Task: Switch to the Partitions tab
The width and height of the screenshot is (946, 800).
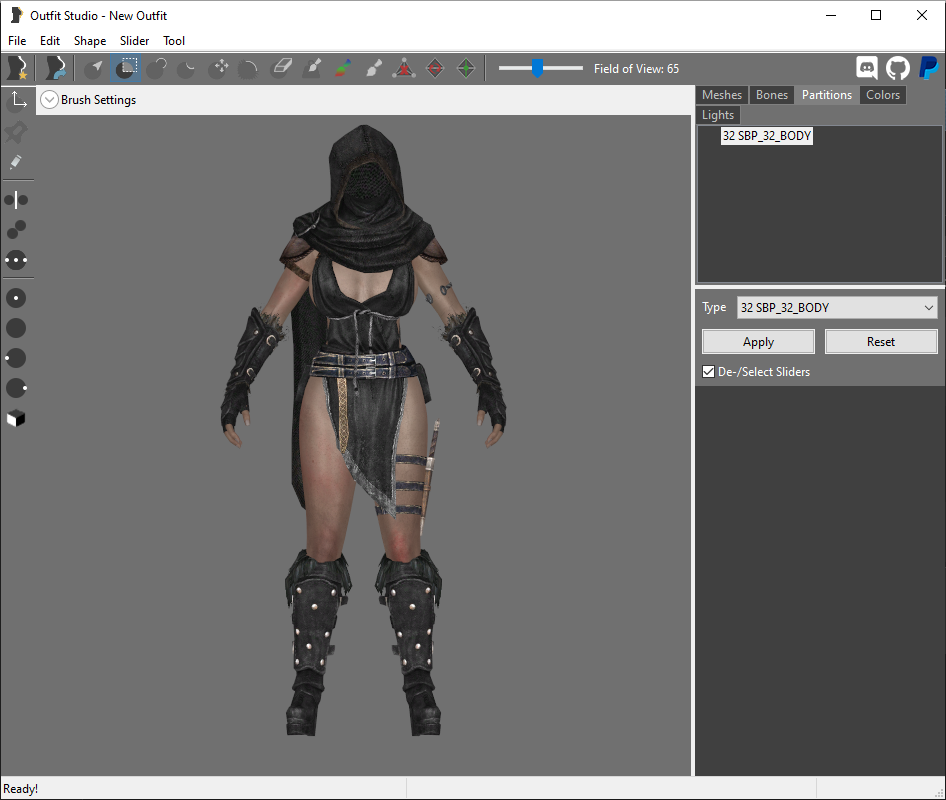Action: (x=827, y=95)
